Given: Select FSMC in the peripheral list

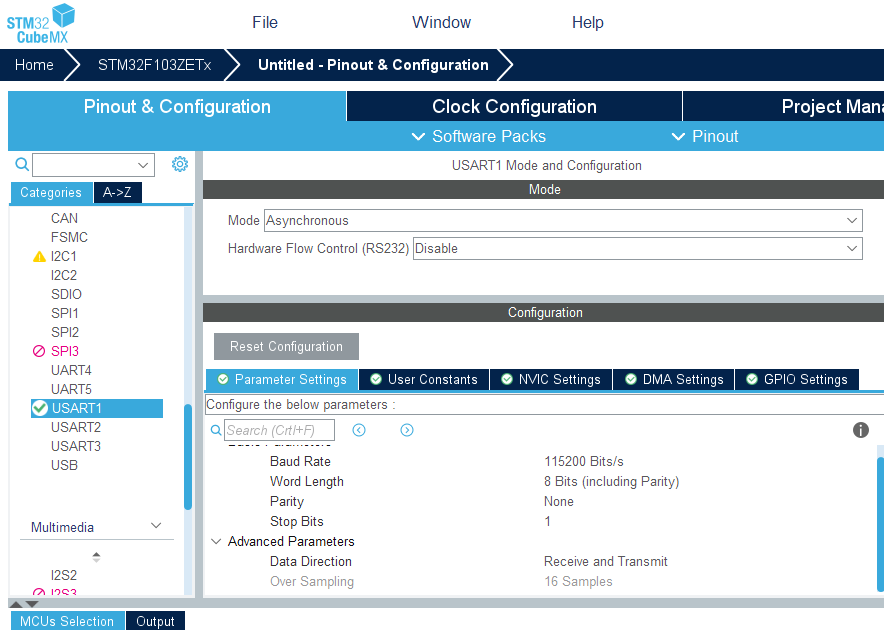Looking at the screenshot, I should 69,237.
